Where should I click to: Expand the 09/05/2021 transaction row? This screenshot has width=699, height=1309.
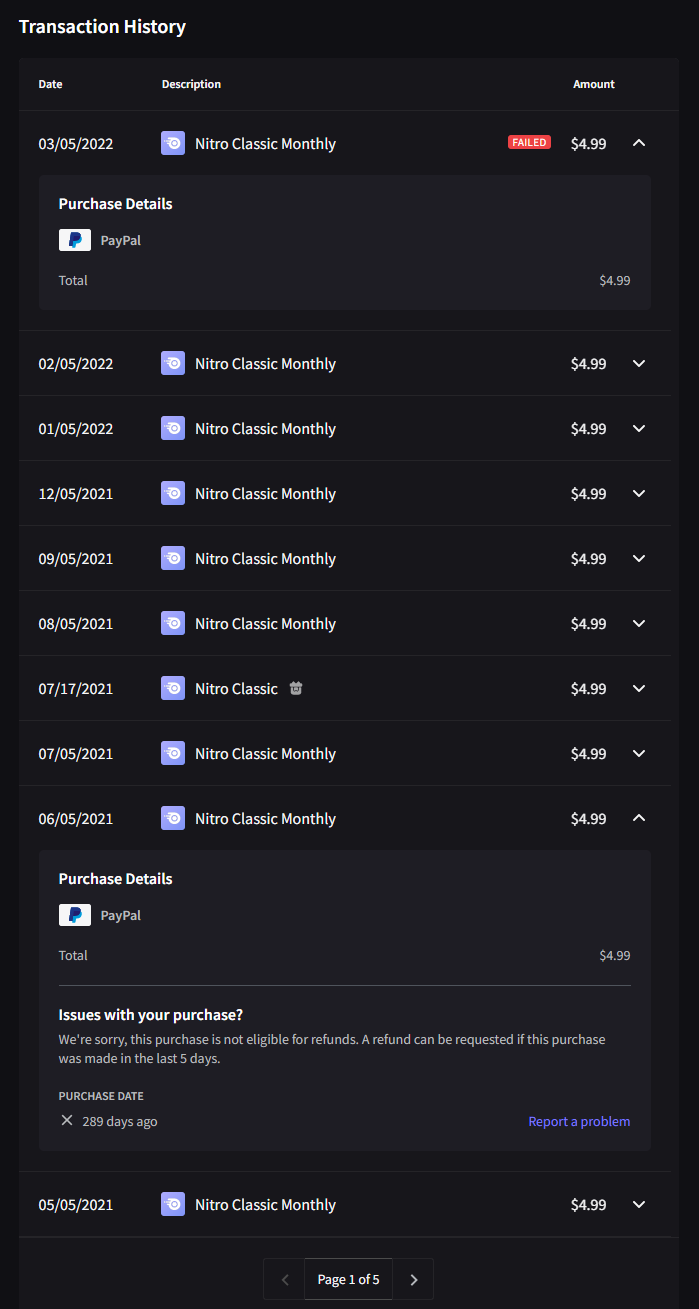coord(638,558)
